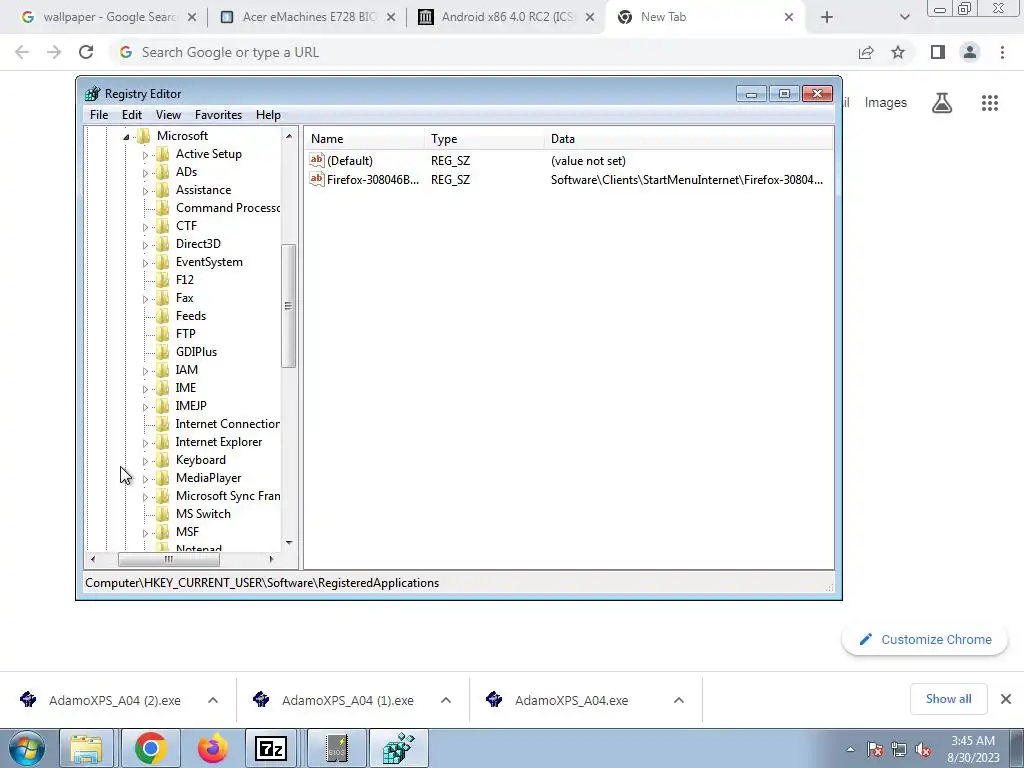
Task: Click the Customize Chrome button
Action: [925, 639]
